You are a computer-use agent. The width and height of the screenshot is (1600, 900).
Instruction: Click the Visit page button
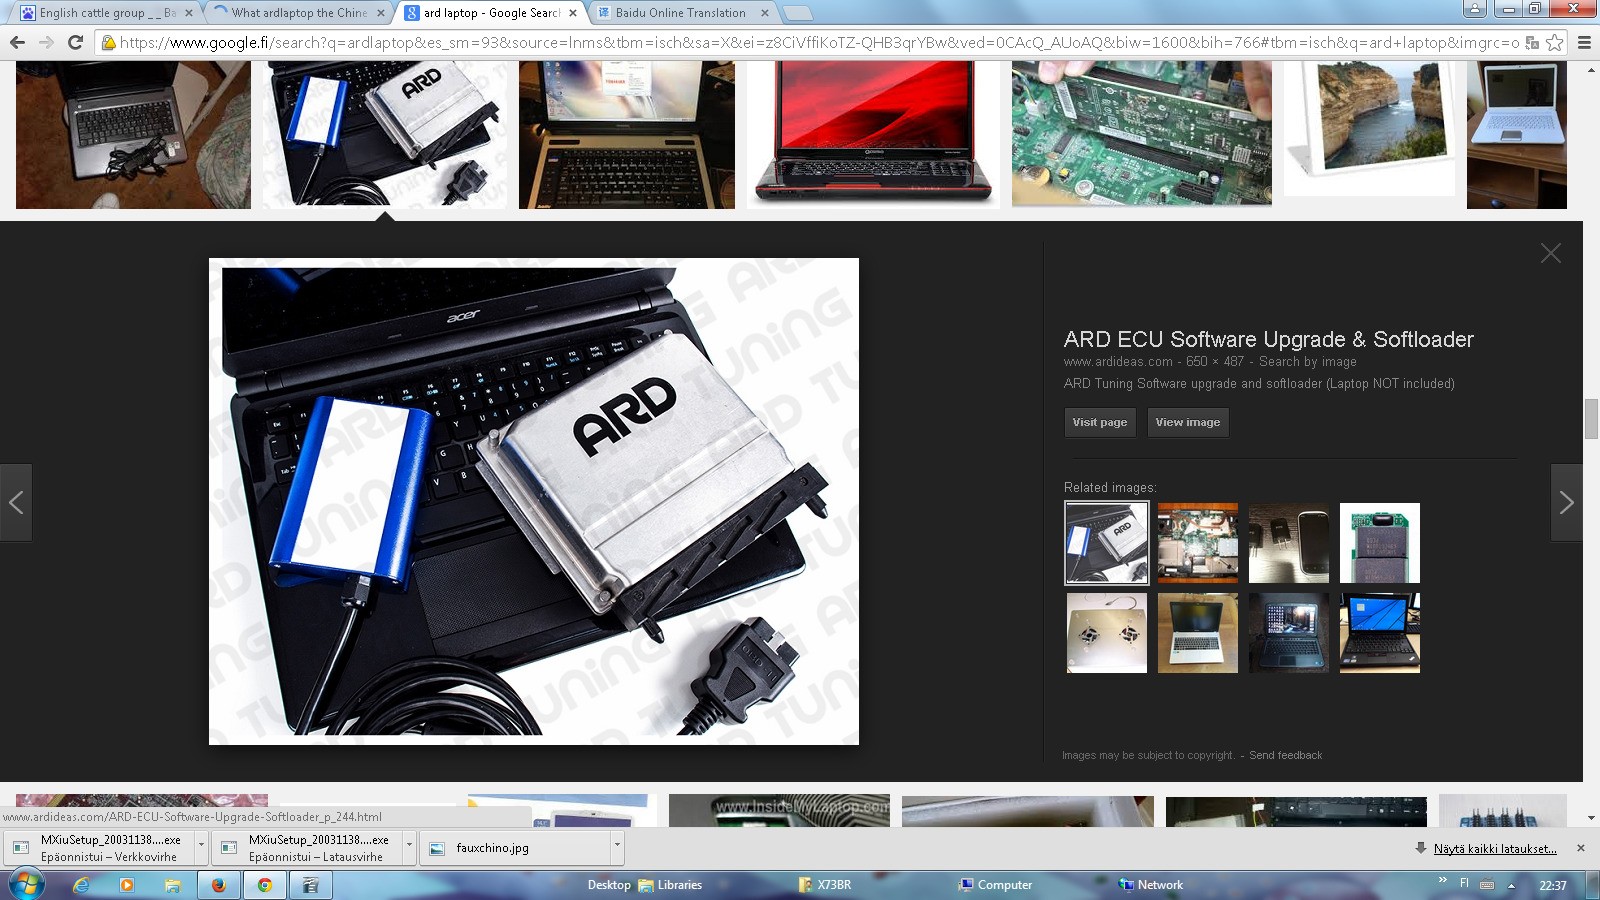tap(1100, 422)
